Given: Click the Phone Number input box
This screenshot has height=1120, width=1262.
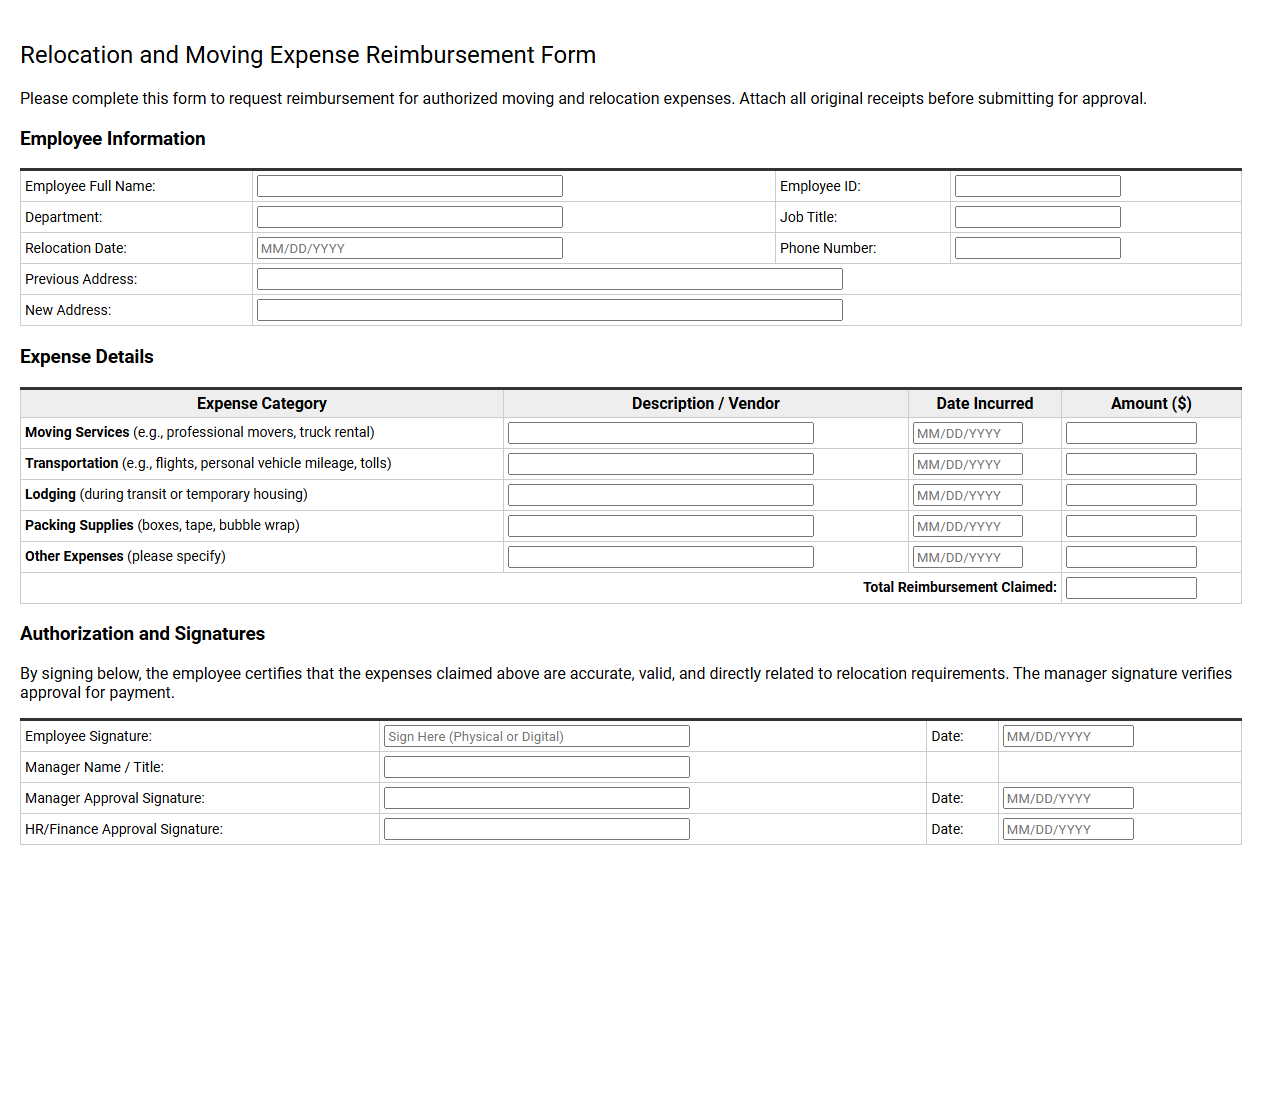Looking at the screenshot, I should (x=1038, y=248).
